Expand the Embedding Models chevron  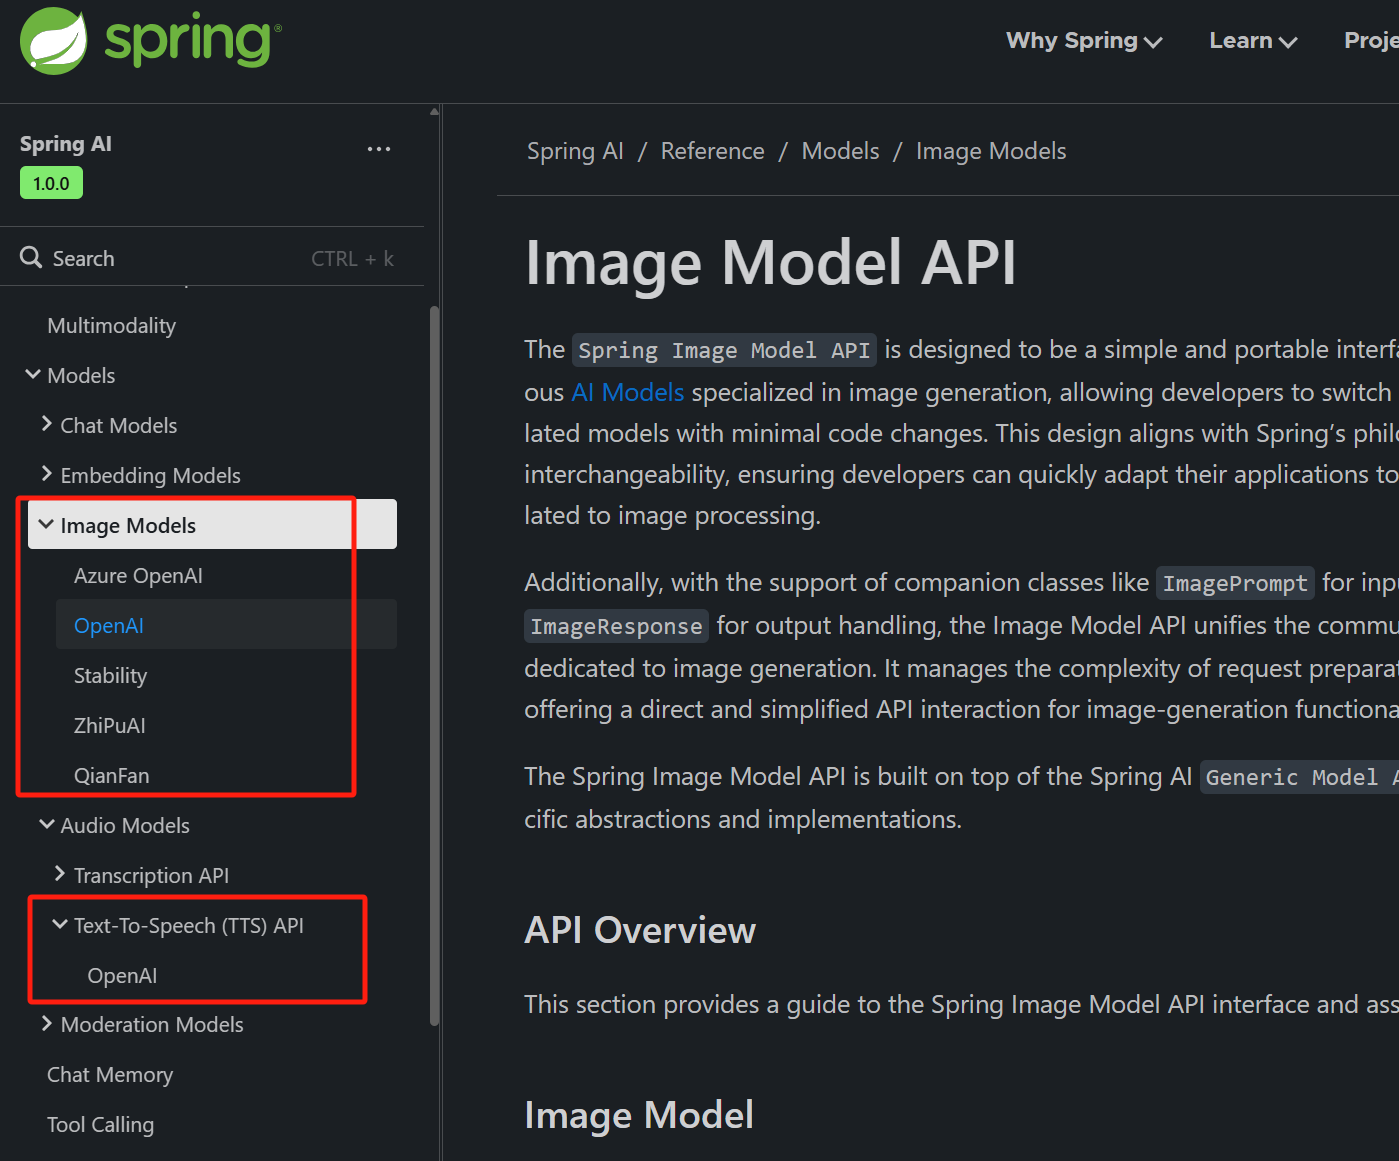[46, 474]
